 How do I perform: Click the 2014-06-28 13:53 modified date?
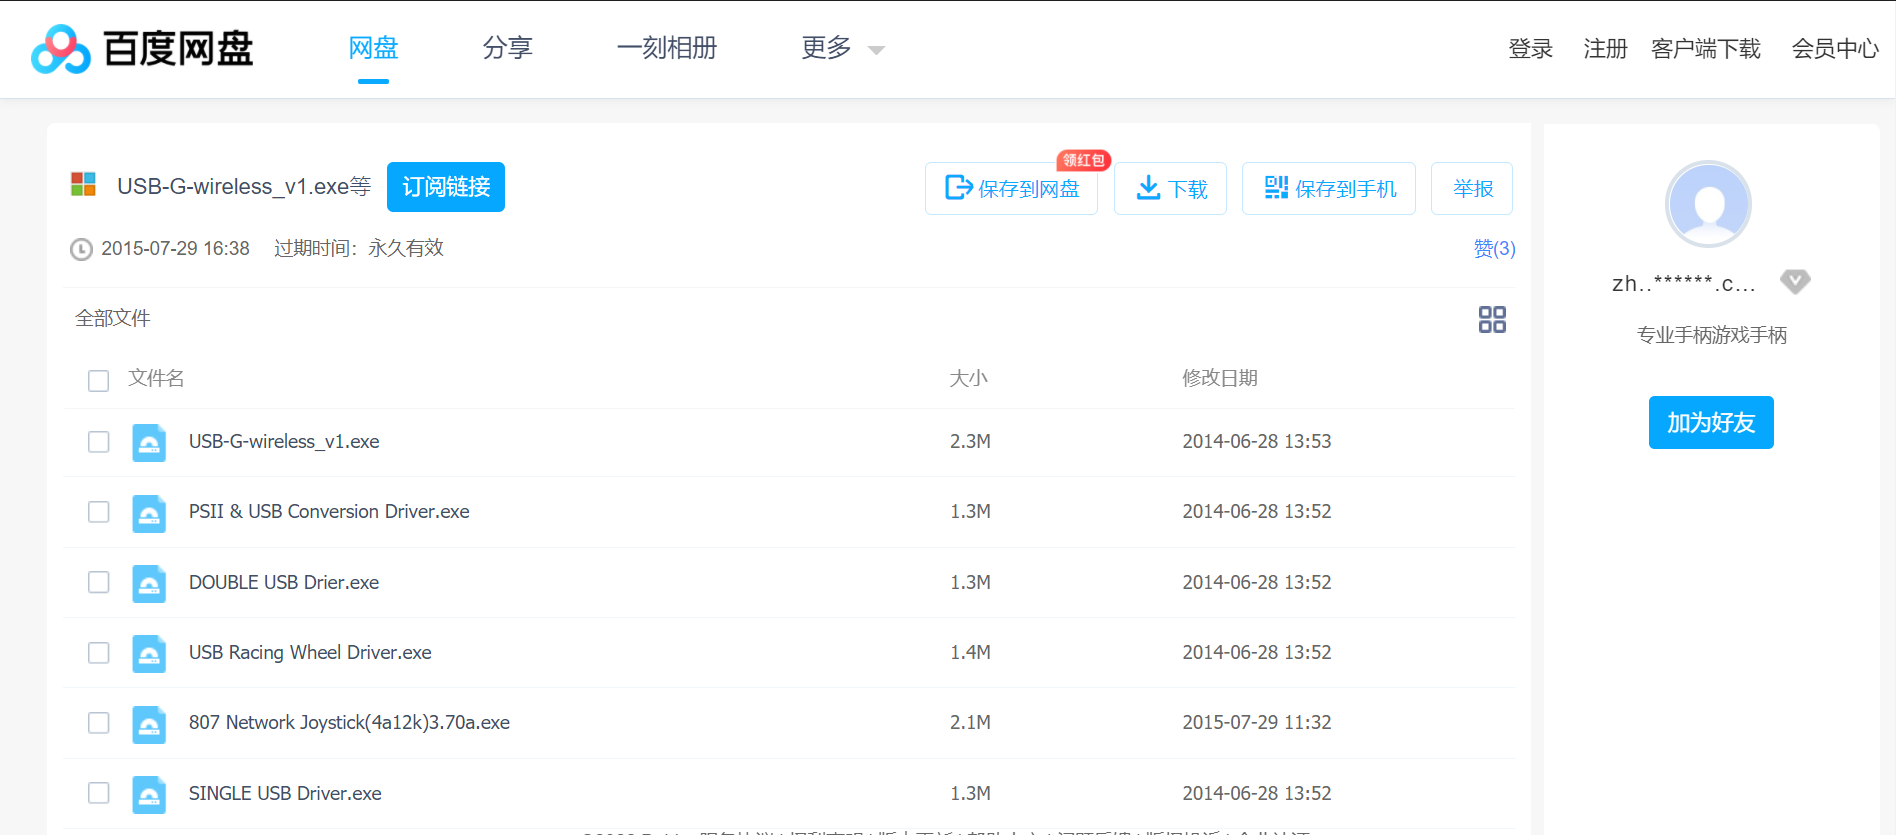(1257, 441)
